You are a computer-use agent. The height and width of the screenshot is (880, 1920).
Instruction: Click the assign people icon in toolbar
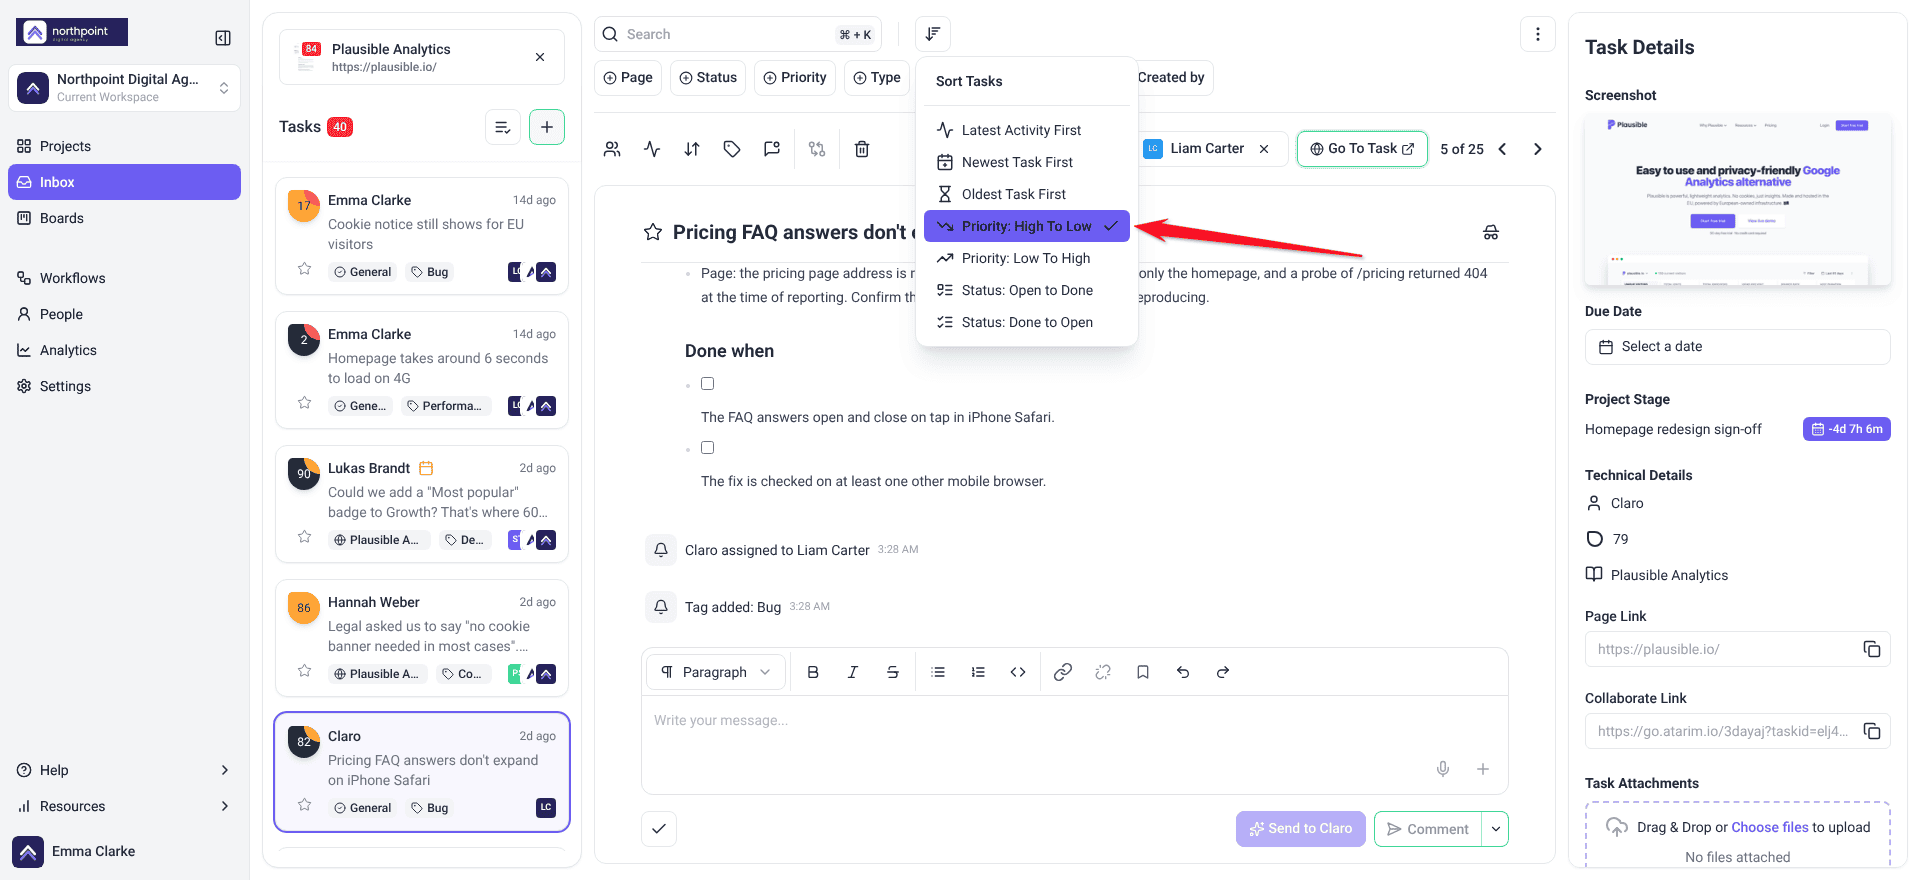tap(612, 149)
